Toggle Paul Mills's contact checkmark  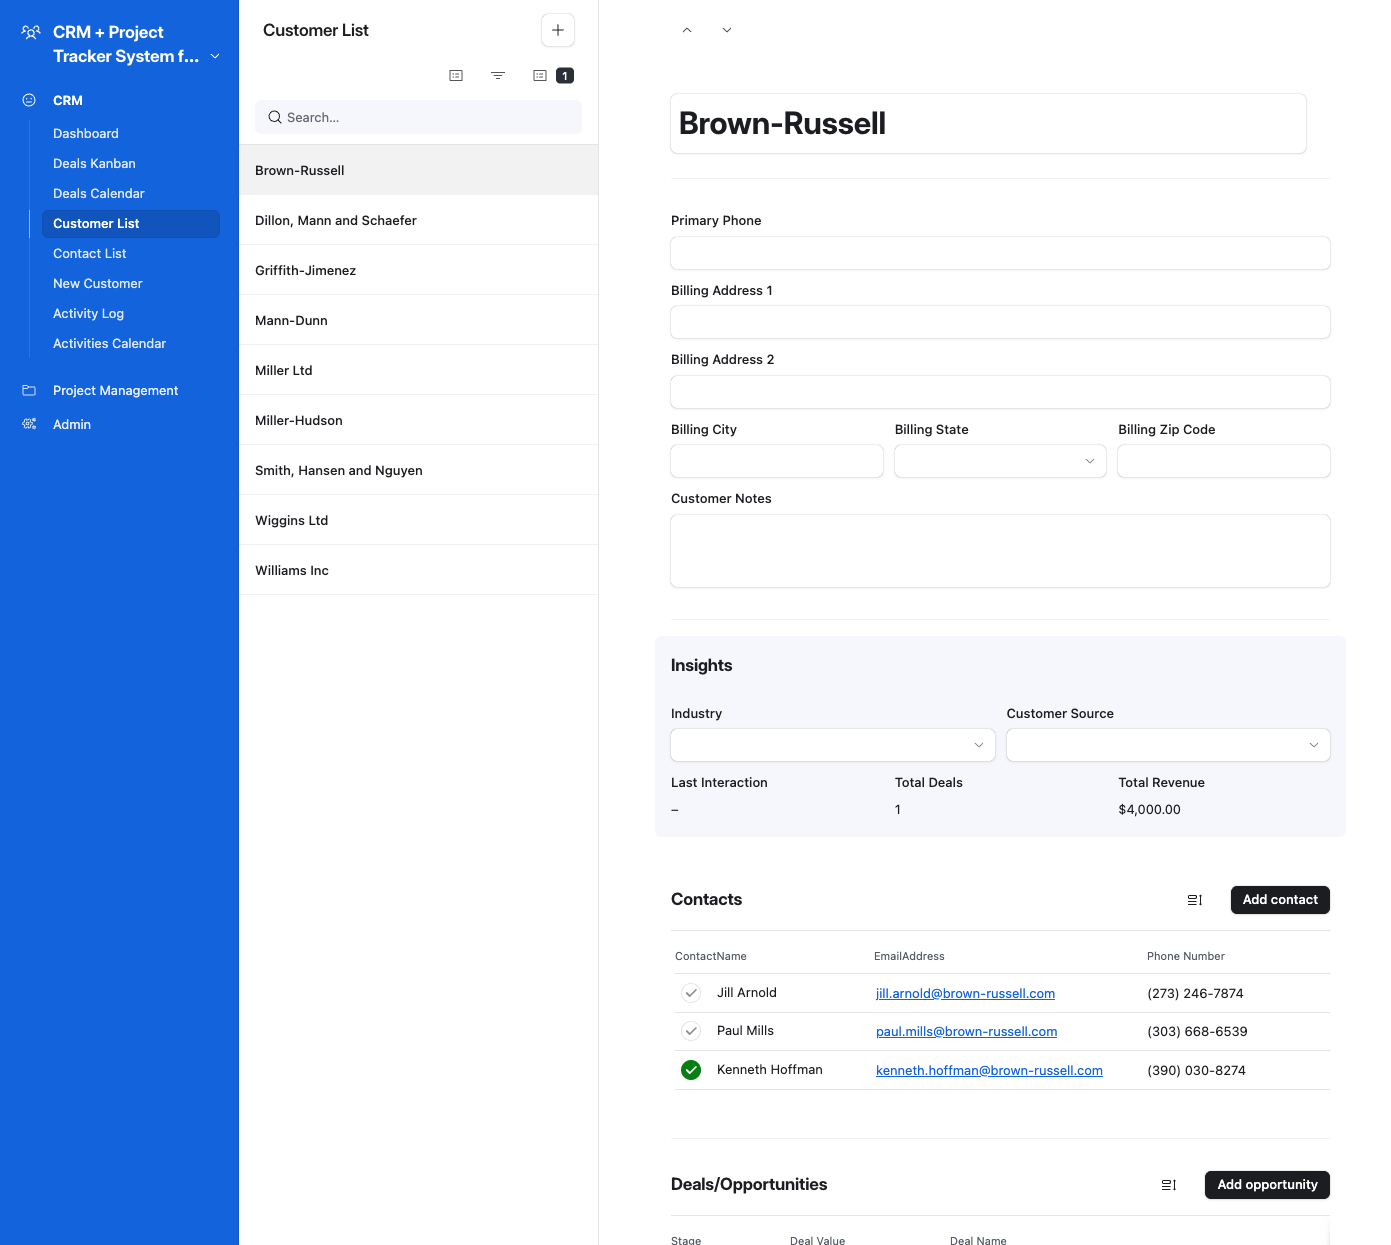click(x=691, y=1031)
